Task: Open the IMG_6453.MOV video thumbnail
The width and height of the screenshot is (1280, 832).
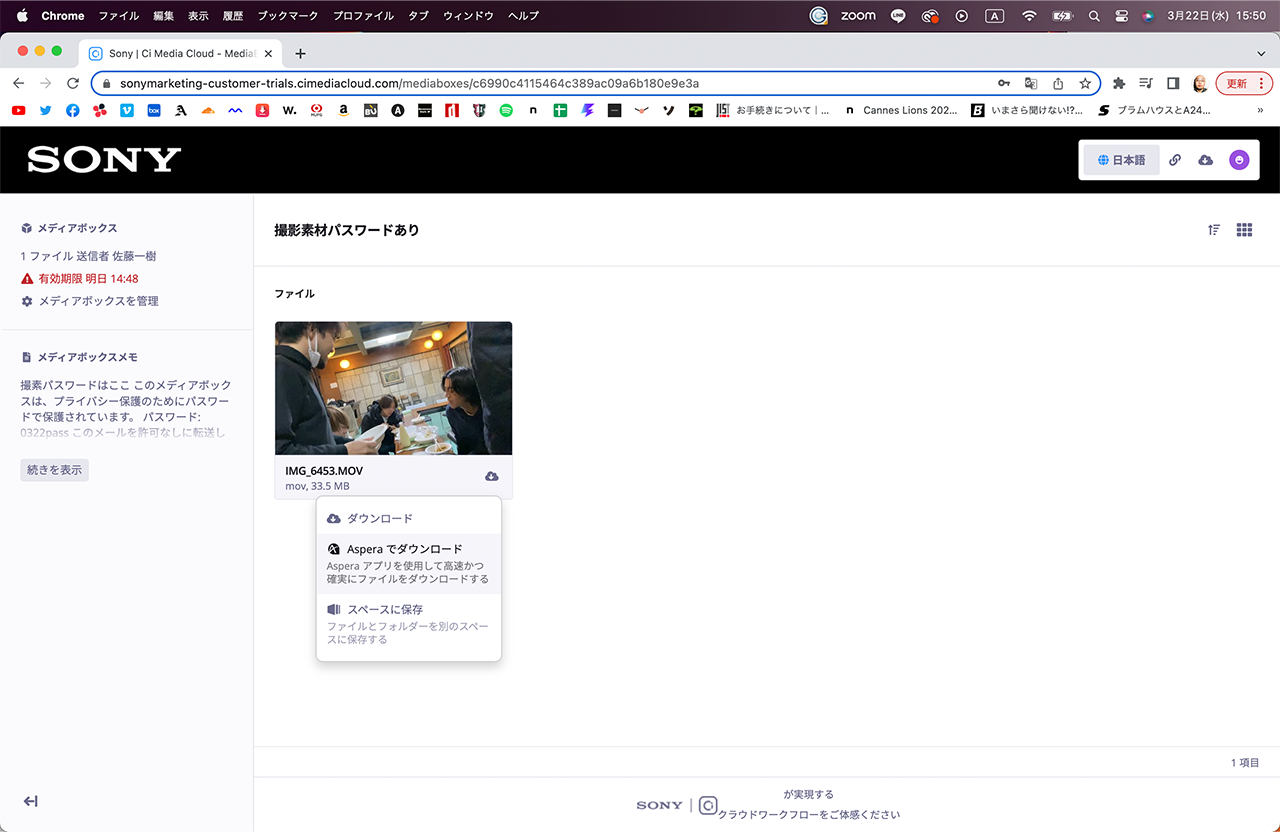Action: pyautogui.click(x=393, y=388)
